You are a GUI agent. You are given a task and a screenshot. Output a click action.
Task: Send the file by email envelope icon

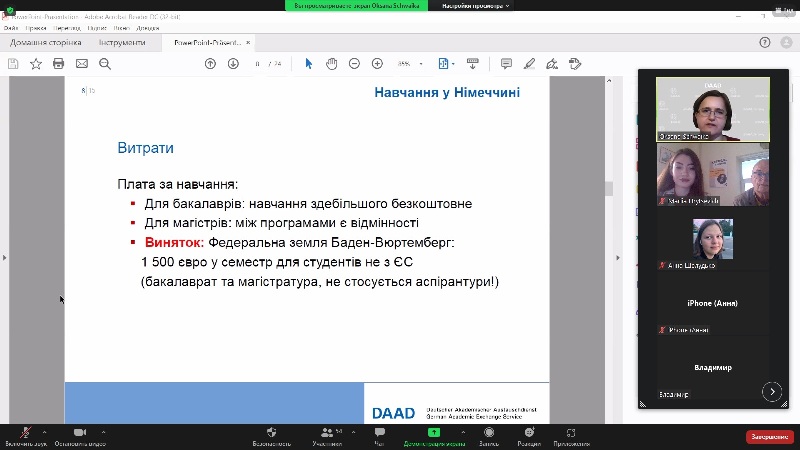click(x=82, y=64)
